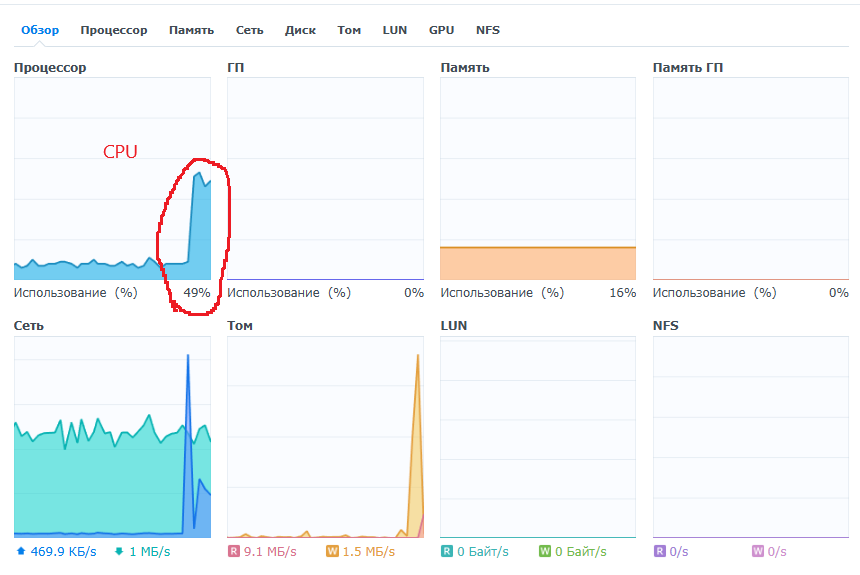Screen dimensions: 860x575
Task: Click the network download arrow icon
Action: point(119,551)
